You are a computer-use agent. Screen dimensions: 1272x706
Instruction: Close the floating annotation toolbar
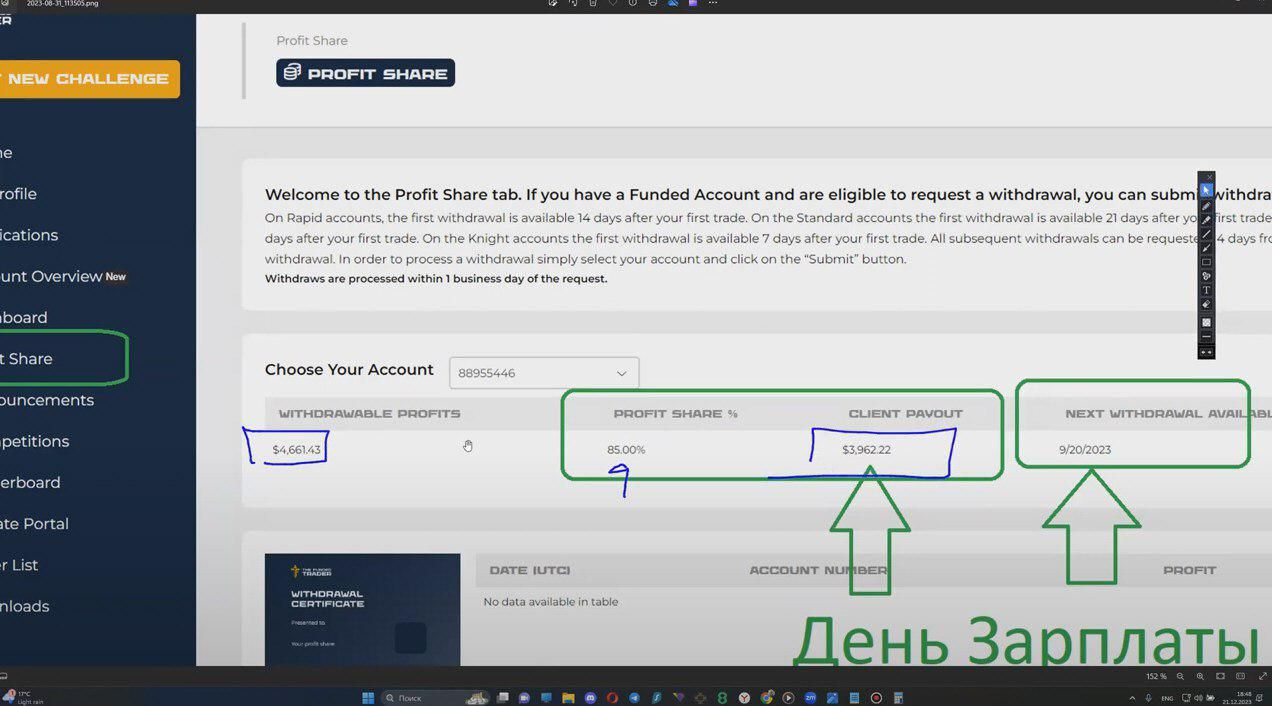point(1209,177)
